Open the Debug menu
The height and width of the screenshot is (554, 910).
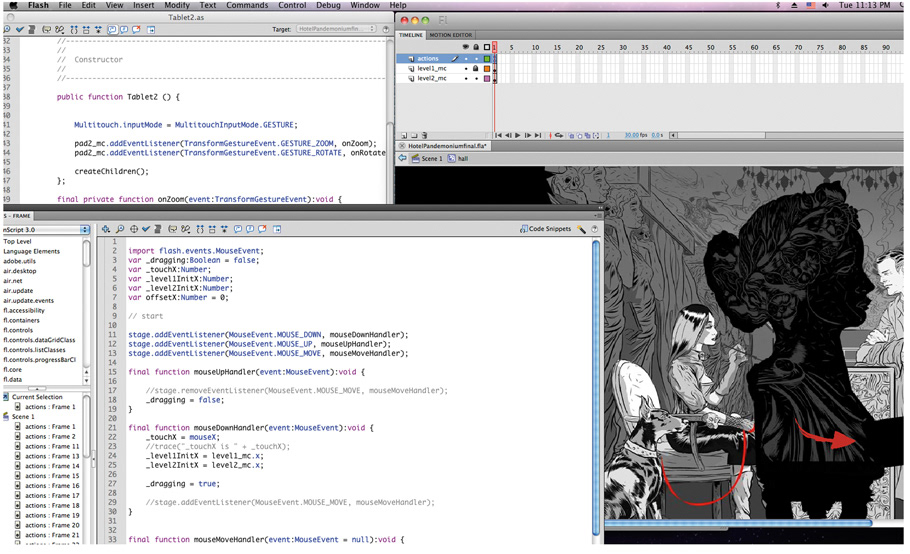[x=328, y=5]
